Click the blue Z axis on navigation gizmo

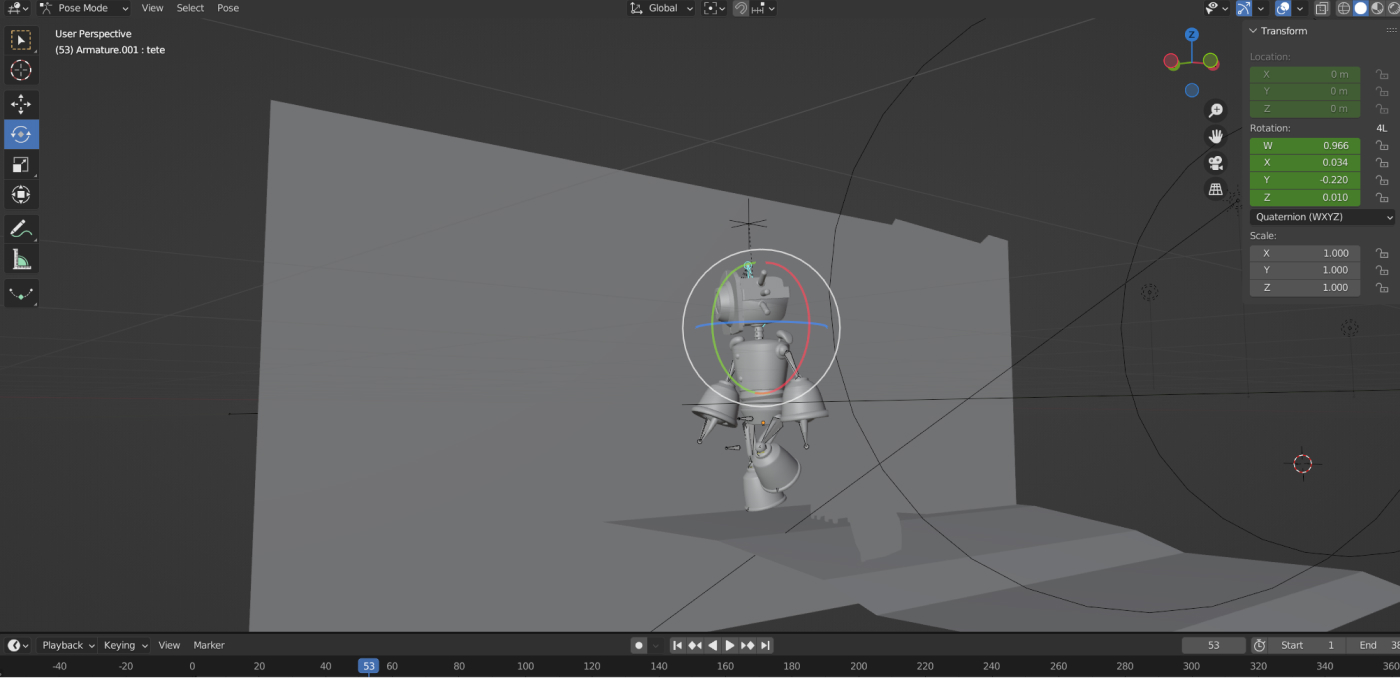tap(1192, 34)
